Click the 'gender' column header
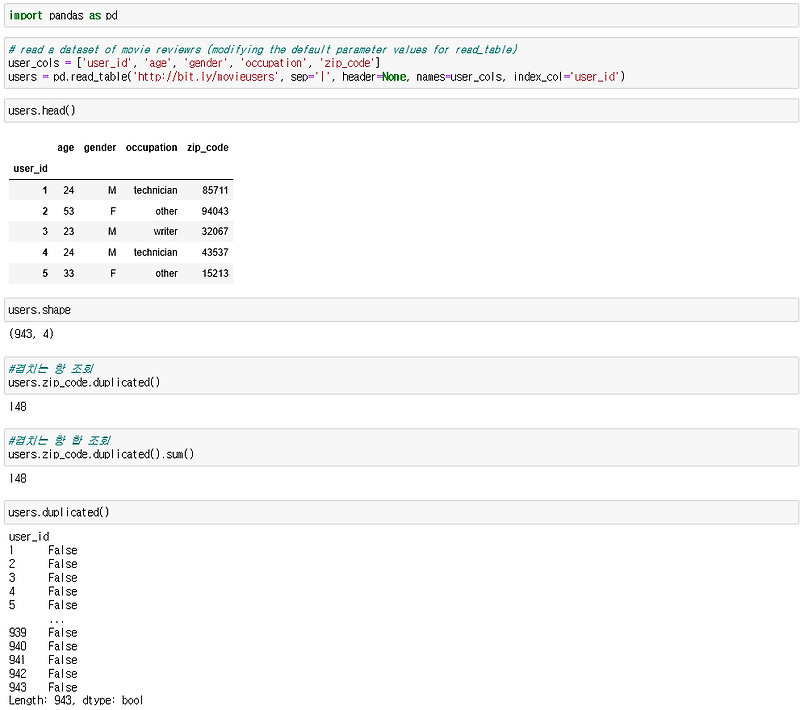 [x=100, y=147]
